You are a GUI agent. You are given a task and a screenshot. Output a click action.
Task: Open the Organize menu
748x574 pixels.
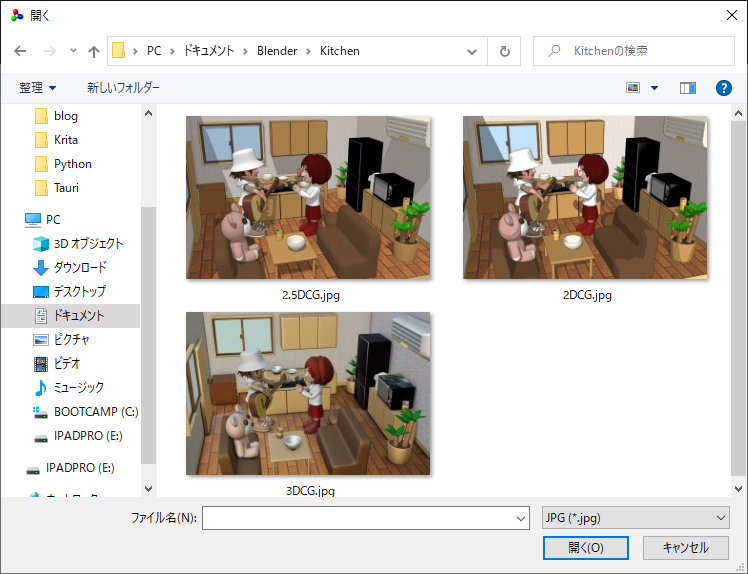click(x=38, y=88)
